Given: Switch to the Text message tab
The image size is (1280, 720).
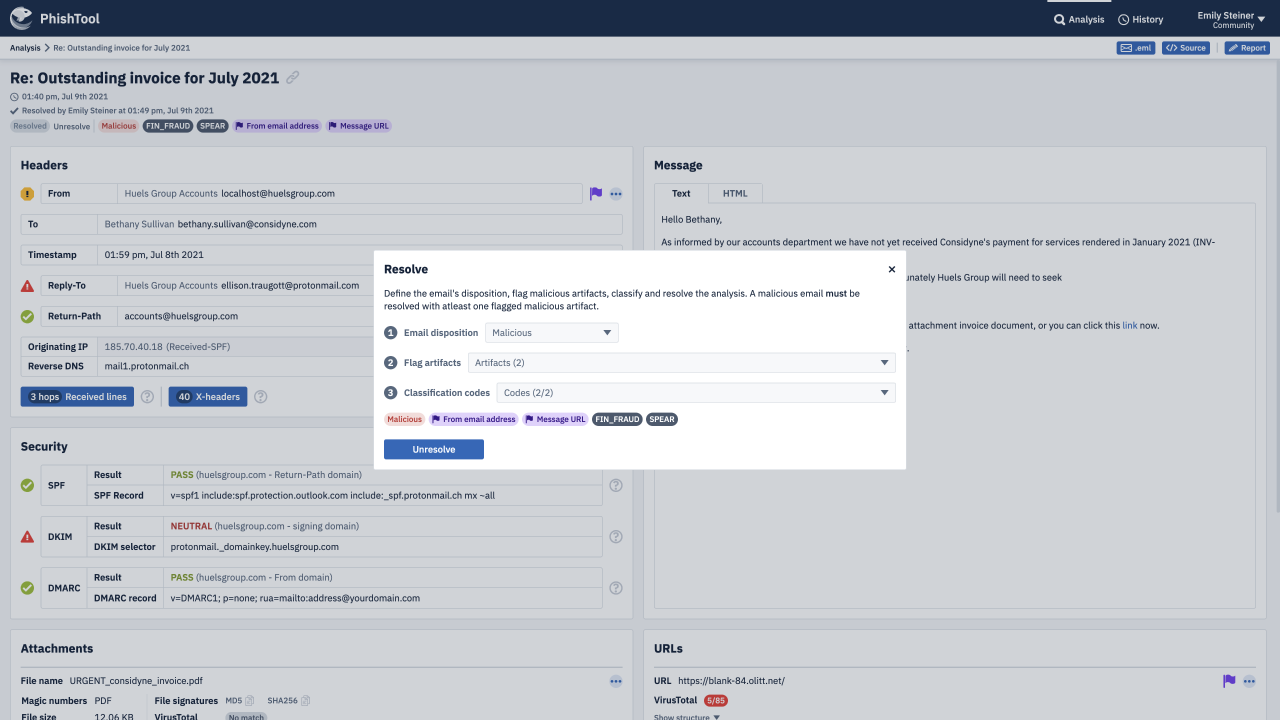Looking at the screenshot, I should 681,193.
